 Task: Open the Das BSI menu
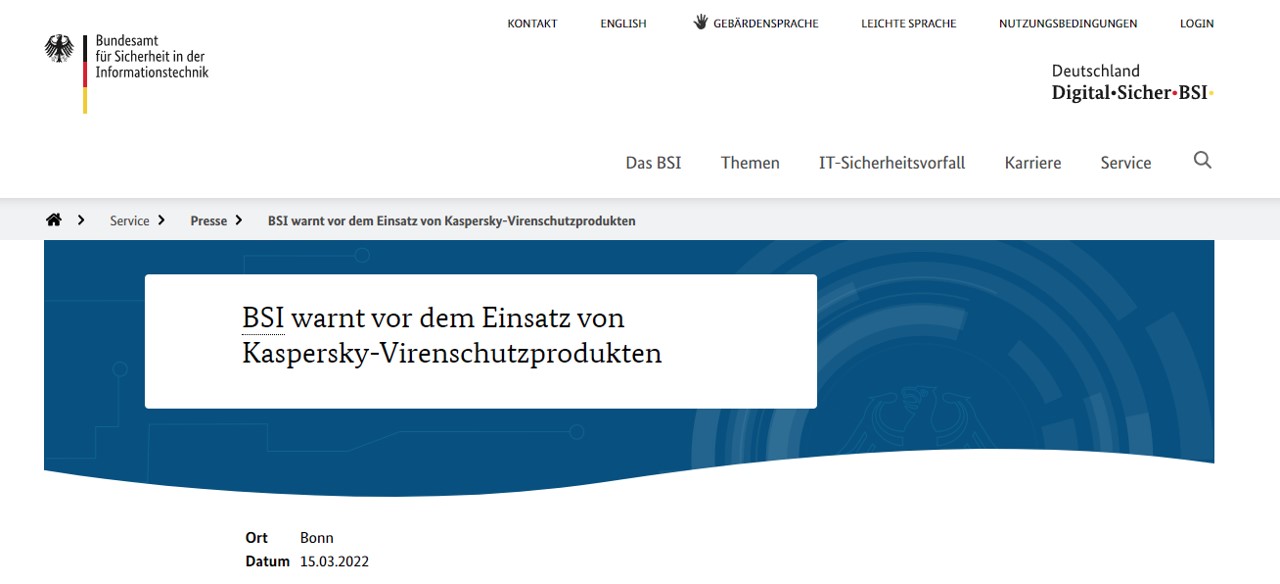[653, 163]
